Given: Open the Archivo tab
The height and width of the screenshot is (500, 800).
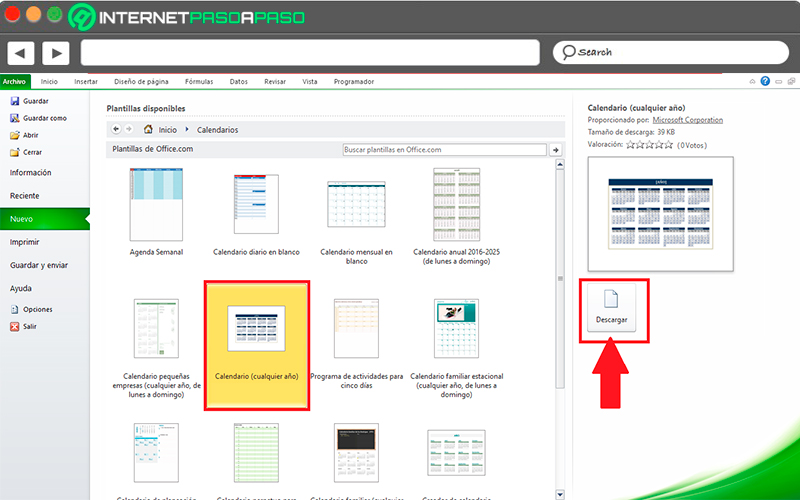Looking at the screenshot, I should 14,82.
